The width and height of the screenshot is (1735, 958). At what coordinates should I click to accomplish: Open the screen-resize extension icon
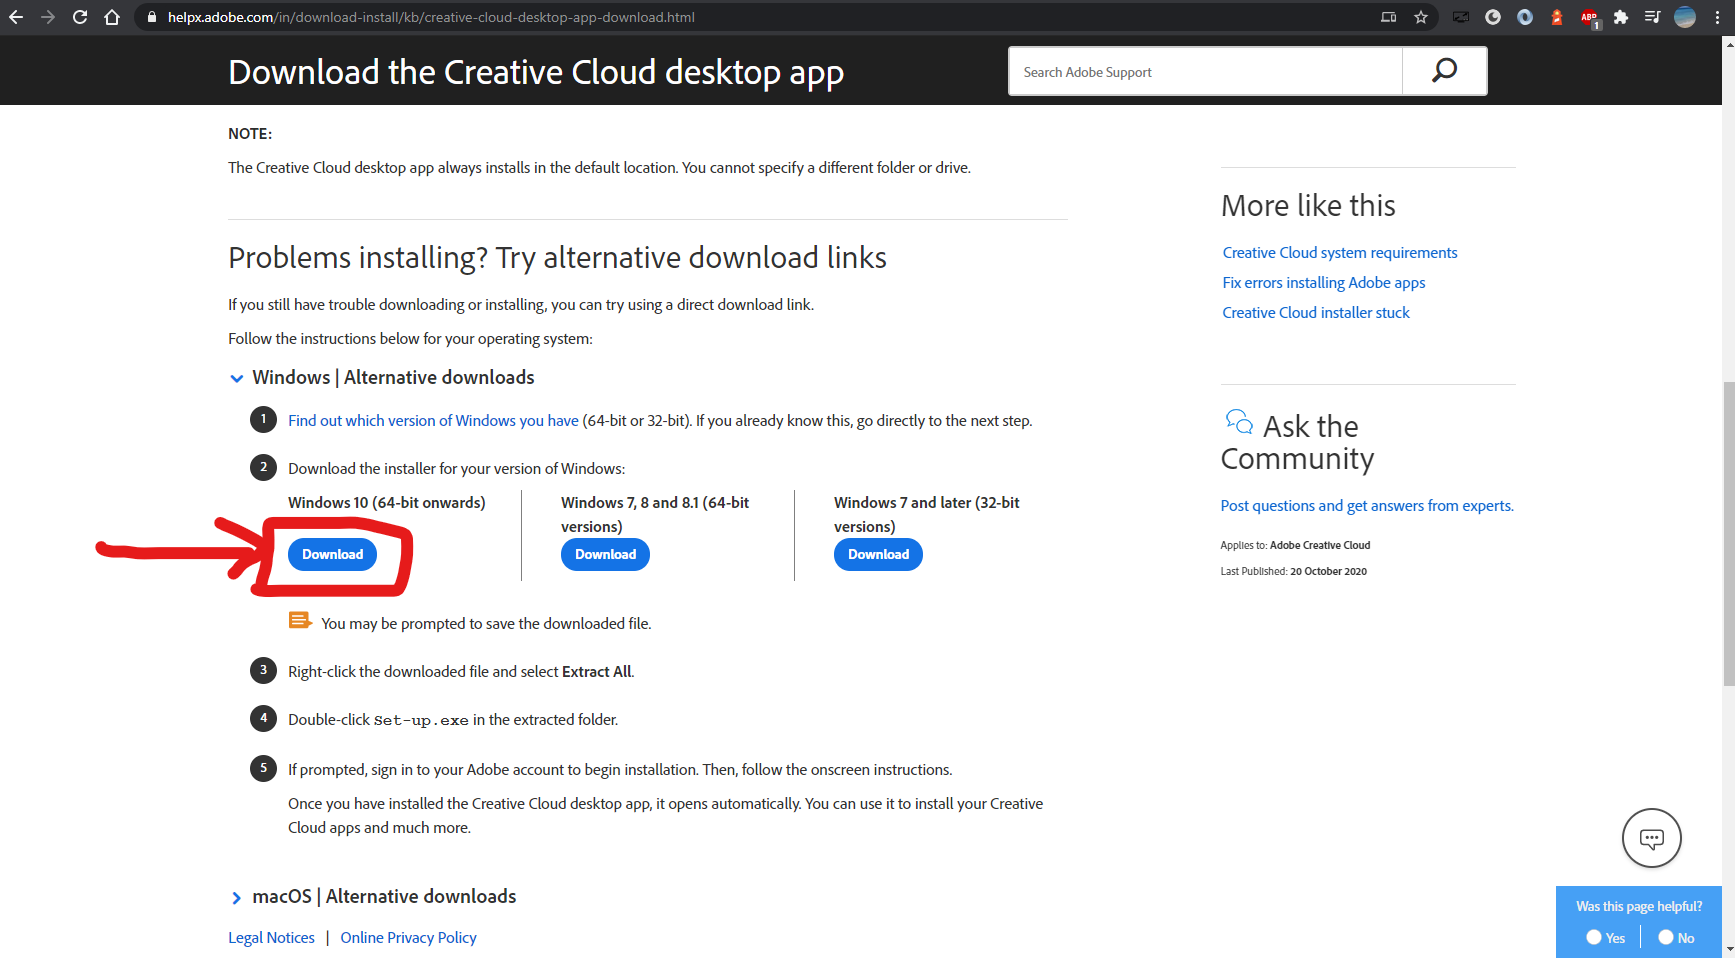pyautogui.click(x=1461, y=17)
